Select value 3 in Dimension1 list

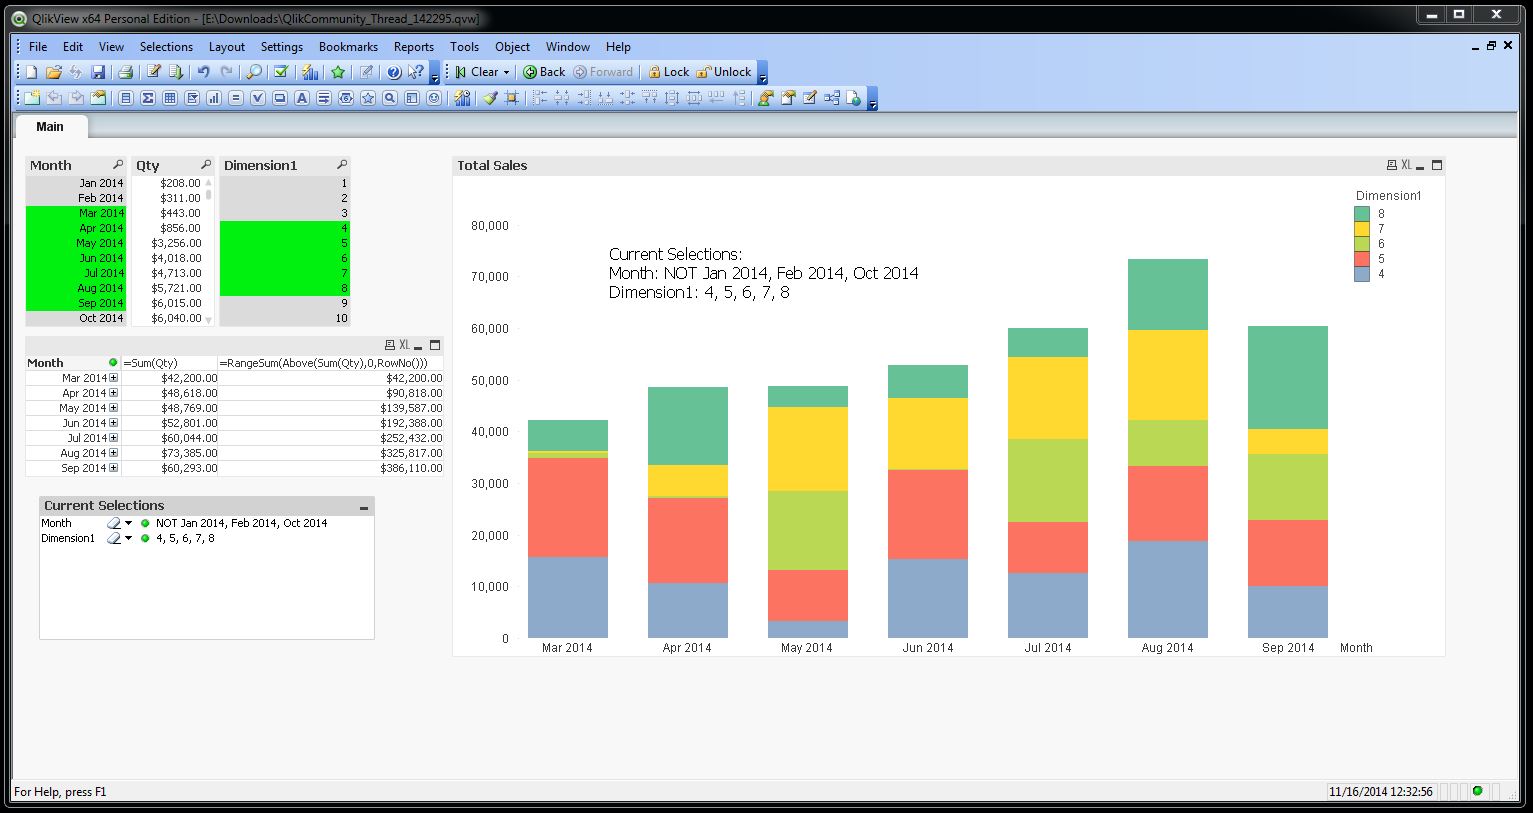285,213
